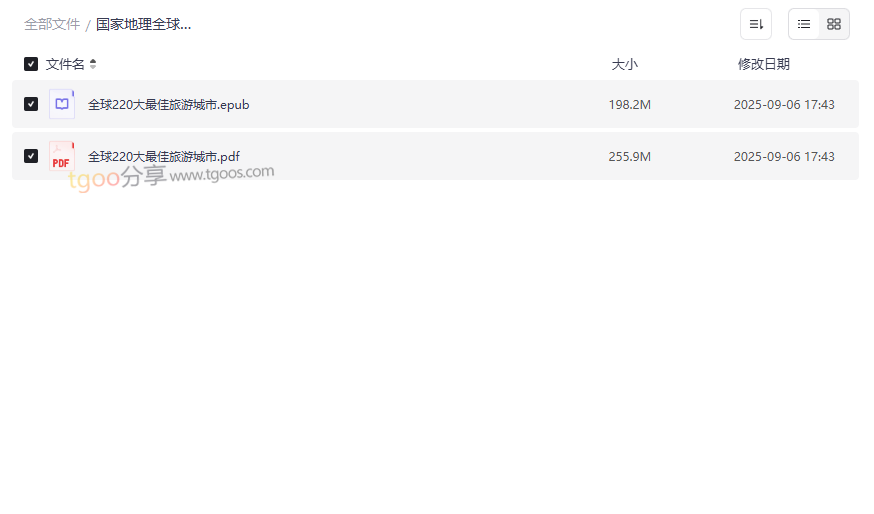Sort by filename using arrows next to 文件名
Screen dimensions: 874x514
click(x=93, y=64)
